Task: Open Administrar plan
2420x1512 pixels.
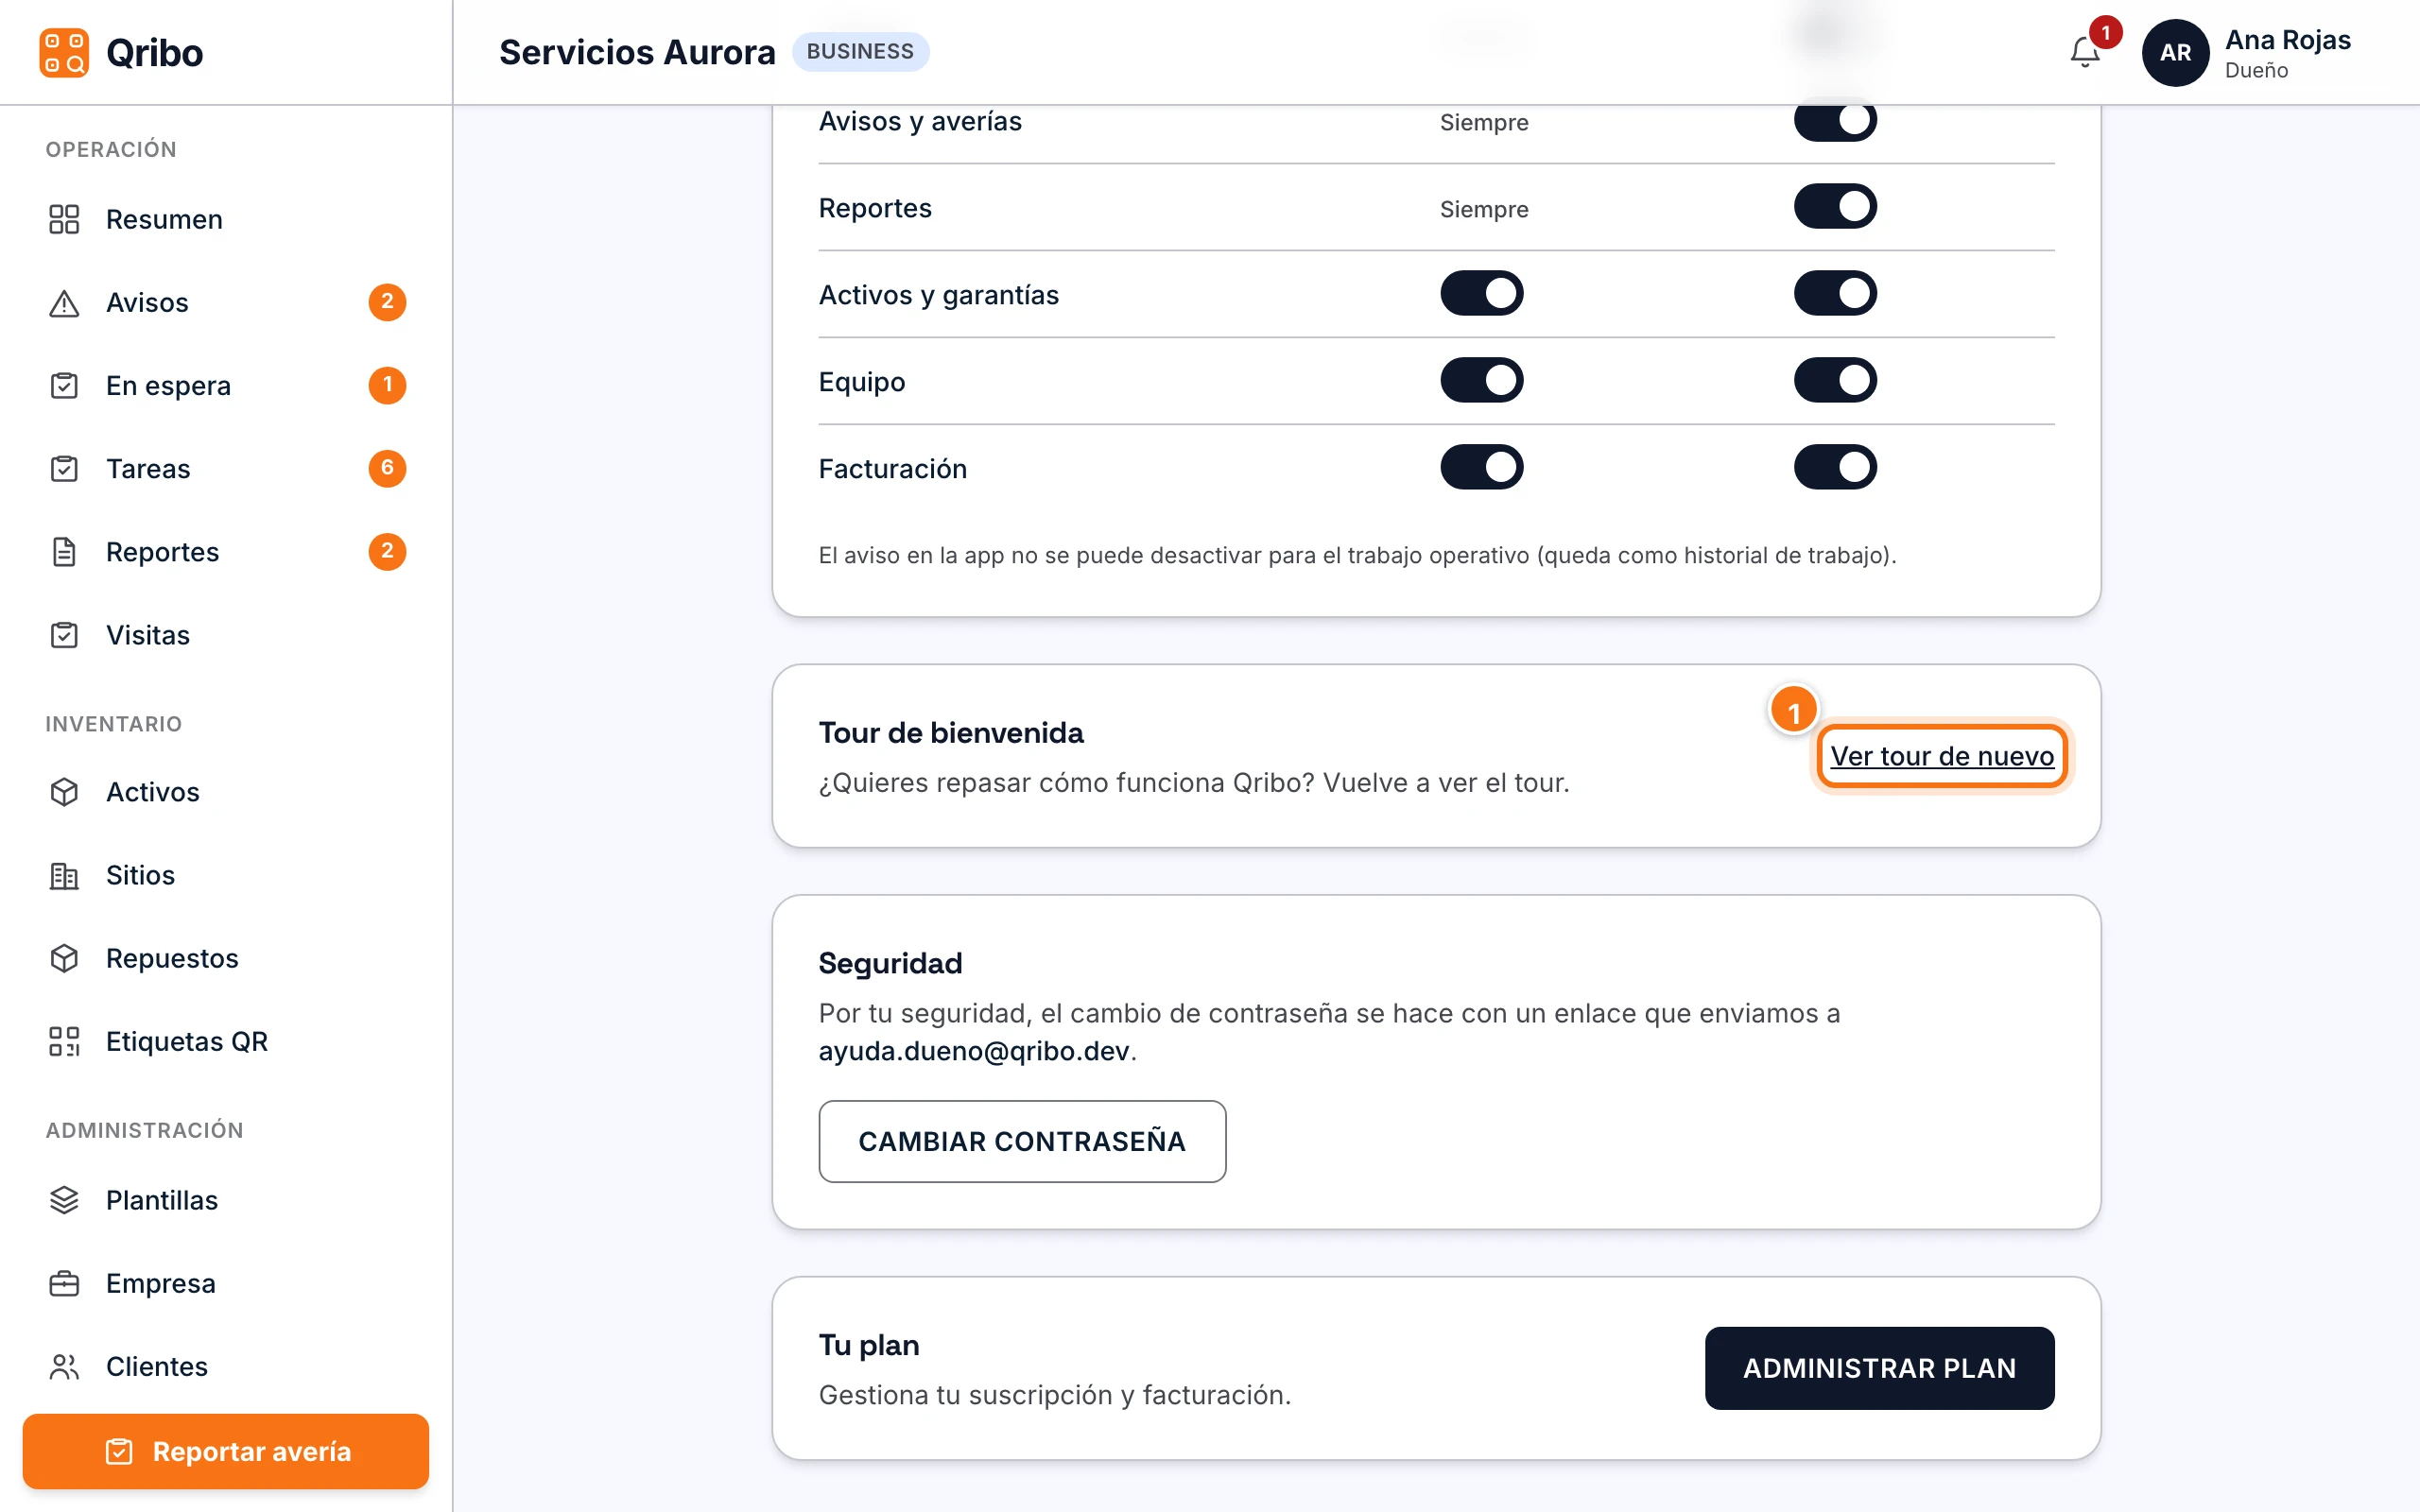Action: tap(1879, 1368)
